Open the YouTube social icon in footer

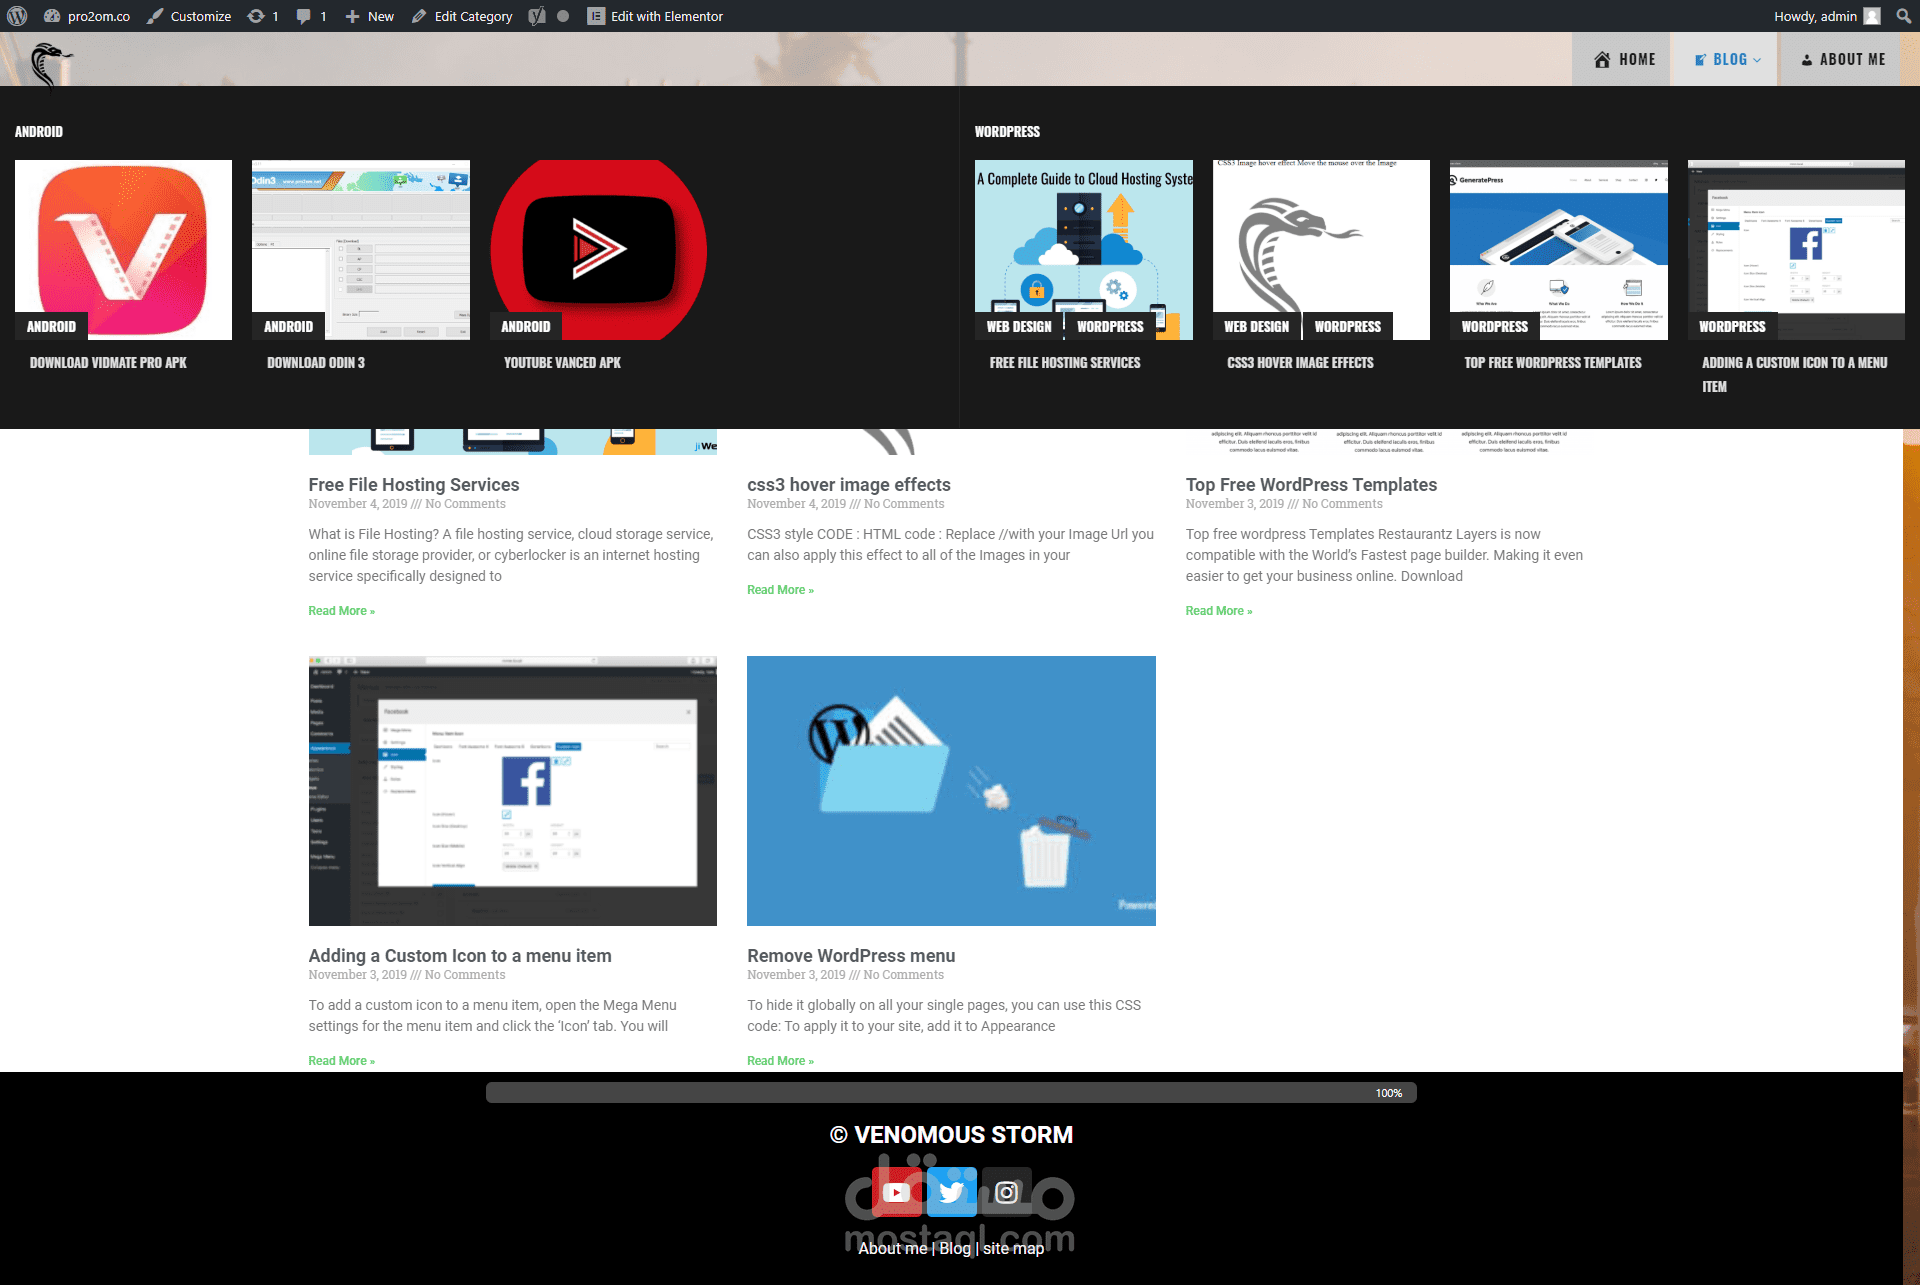click(x=896, y=1192)
